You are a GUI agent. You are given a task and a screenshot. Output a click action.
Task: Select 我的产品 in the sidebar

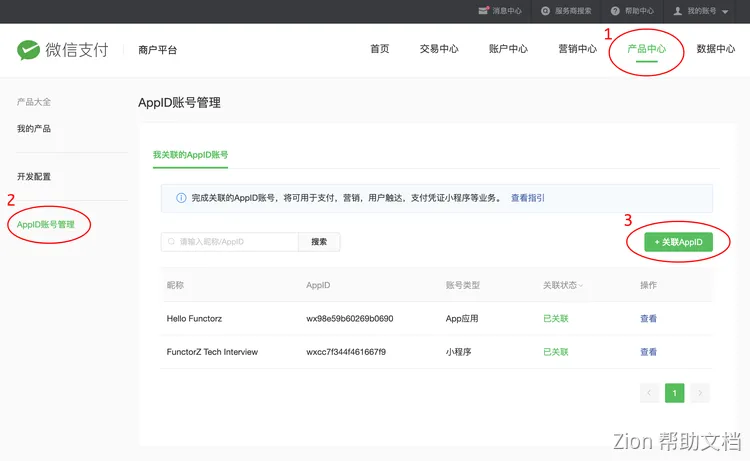[x=33, y=129]
